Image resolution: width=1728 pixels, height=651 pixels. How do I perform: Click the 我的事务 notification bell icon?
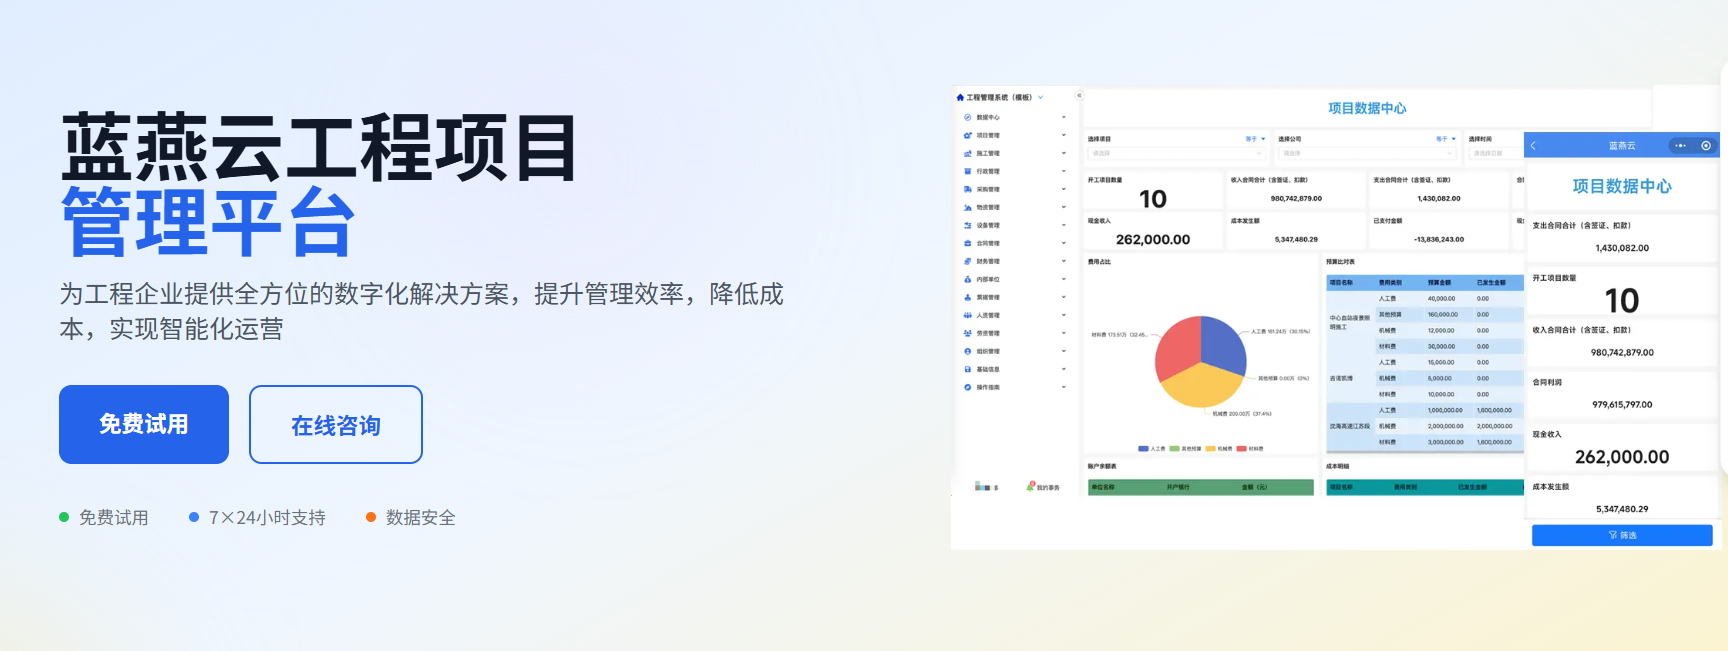click(x=1030, y=486)
